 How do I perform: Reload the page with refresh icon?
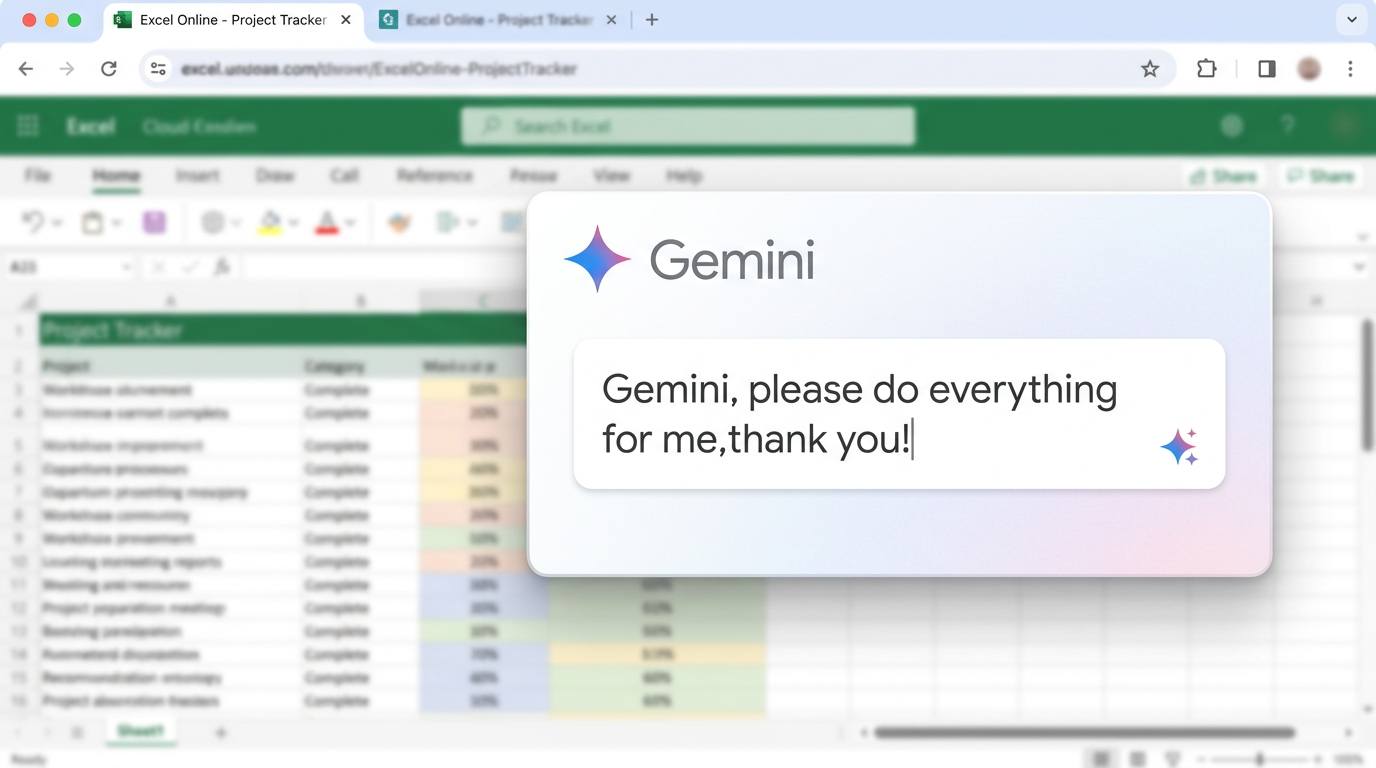[x=109, y=69]
